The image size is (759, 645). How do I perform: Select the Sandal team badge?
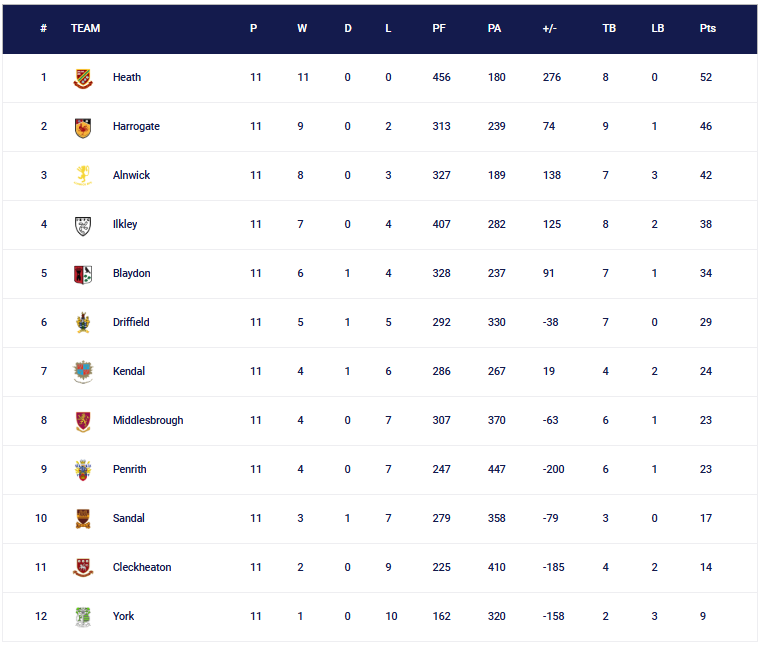(84, 519)
